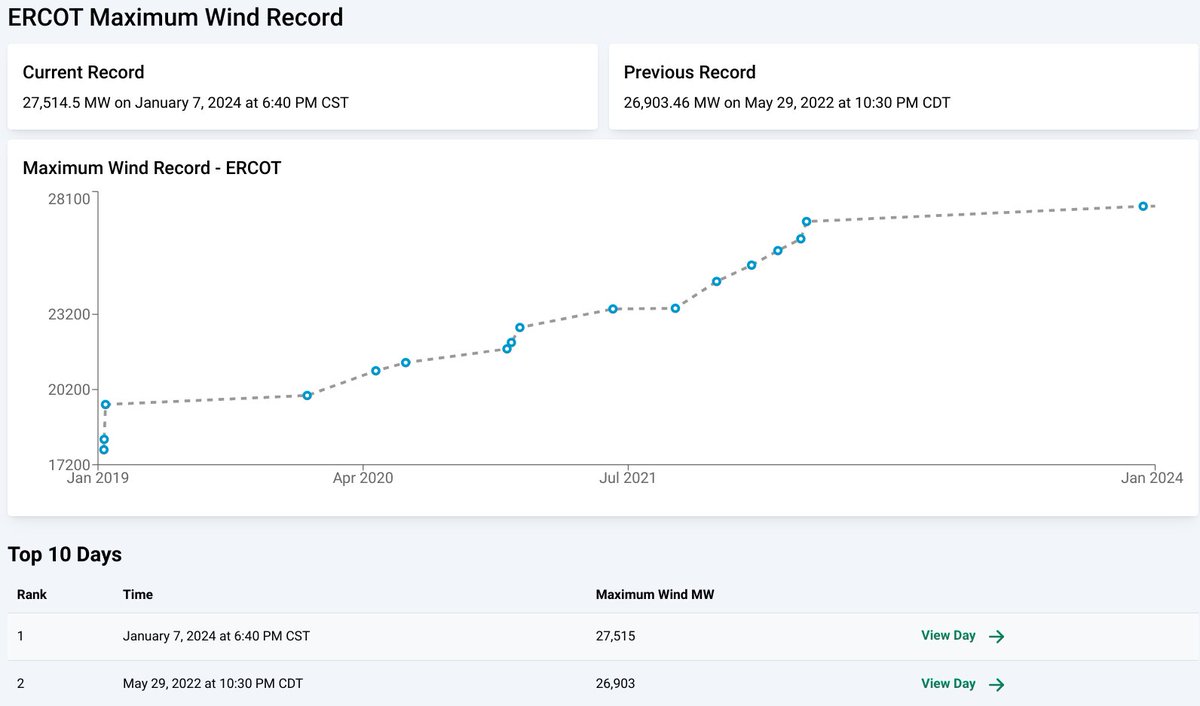This screenshot has height=706, width=1200.
Task: Click the lowest data point at Jan 2019
Action: (103, 450)
